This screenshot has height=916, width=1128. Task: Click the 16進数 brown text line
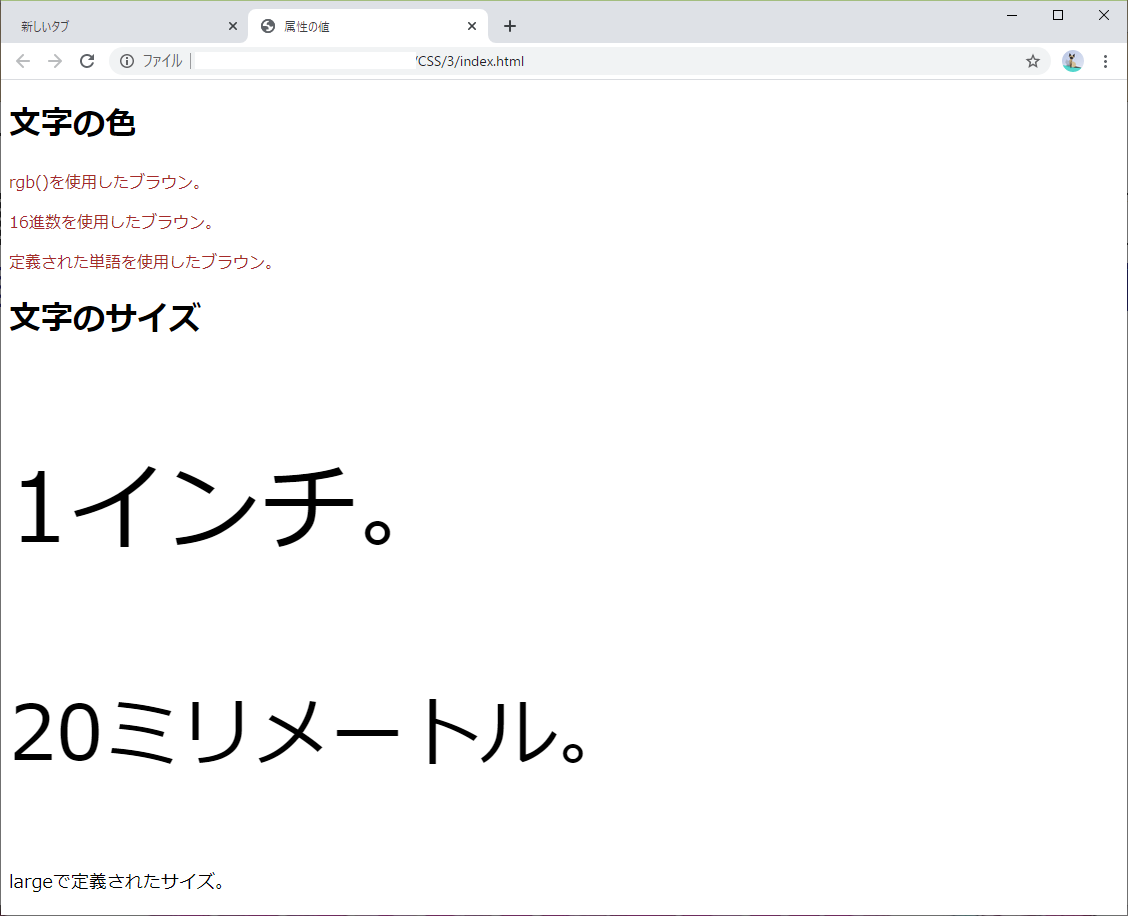pos(111,222)
